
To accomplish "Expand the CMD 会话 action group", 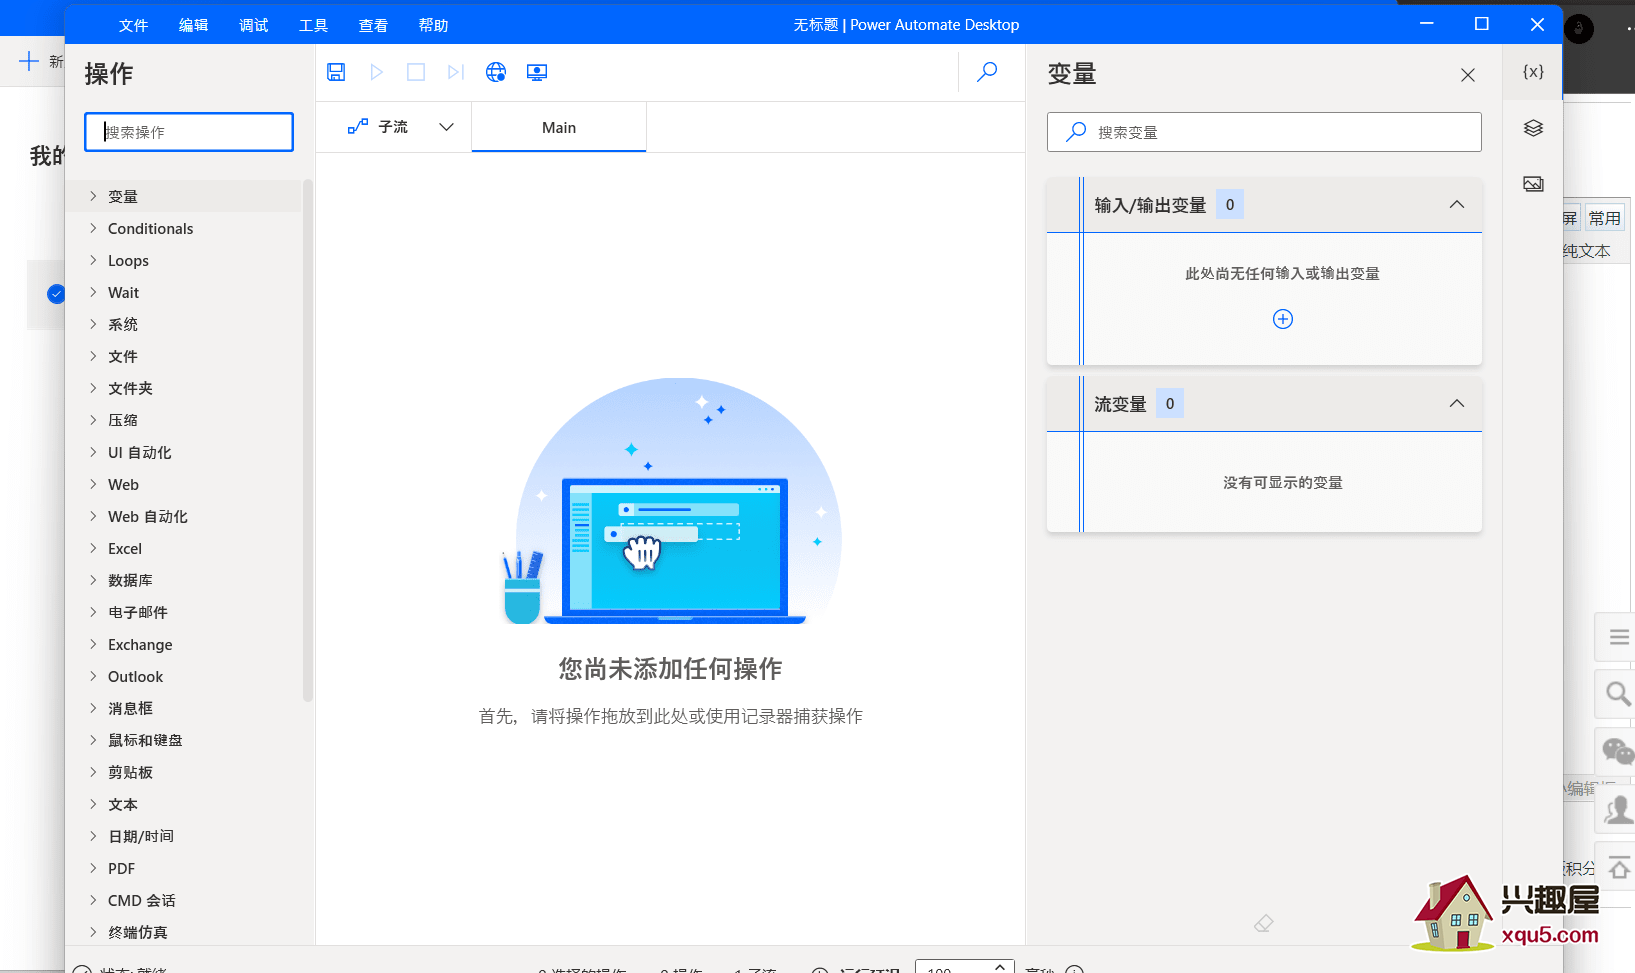I will (93, 900).
